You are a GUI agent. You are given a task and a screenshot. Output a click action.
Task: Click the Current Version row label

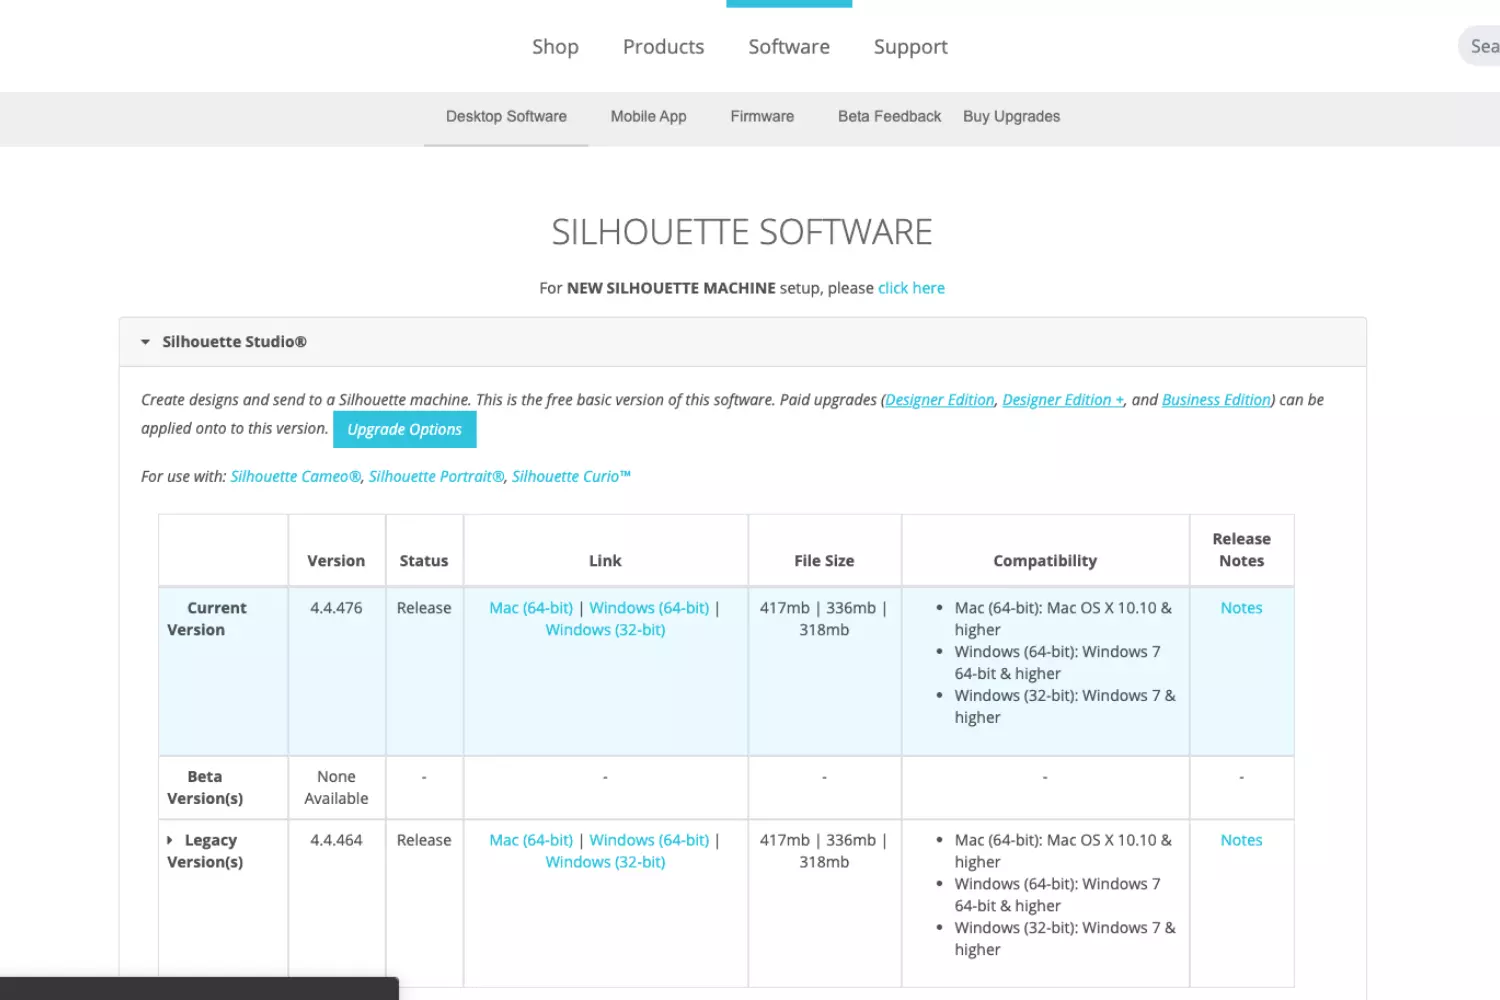point(206,619)
